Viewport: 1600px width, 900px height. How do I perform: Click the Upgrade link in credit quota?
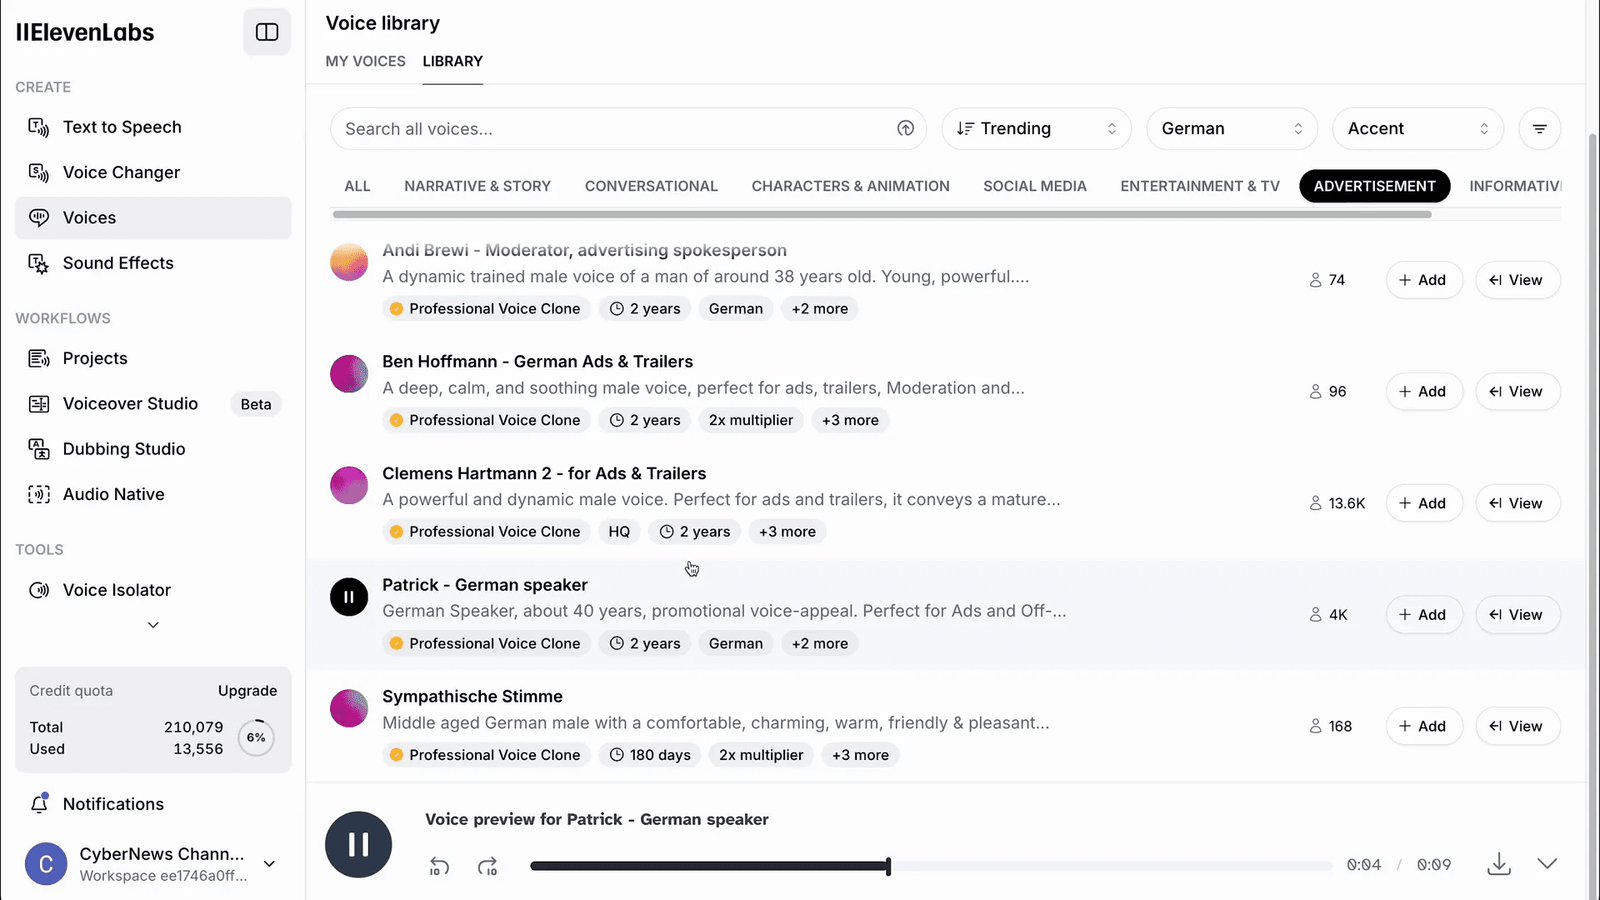coord(247,691)
